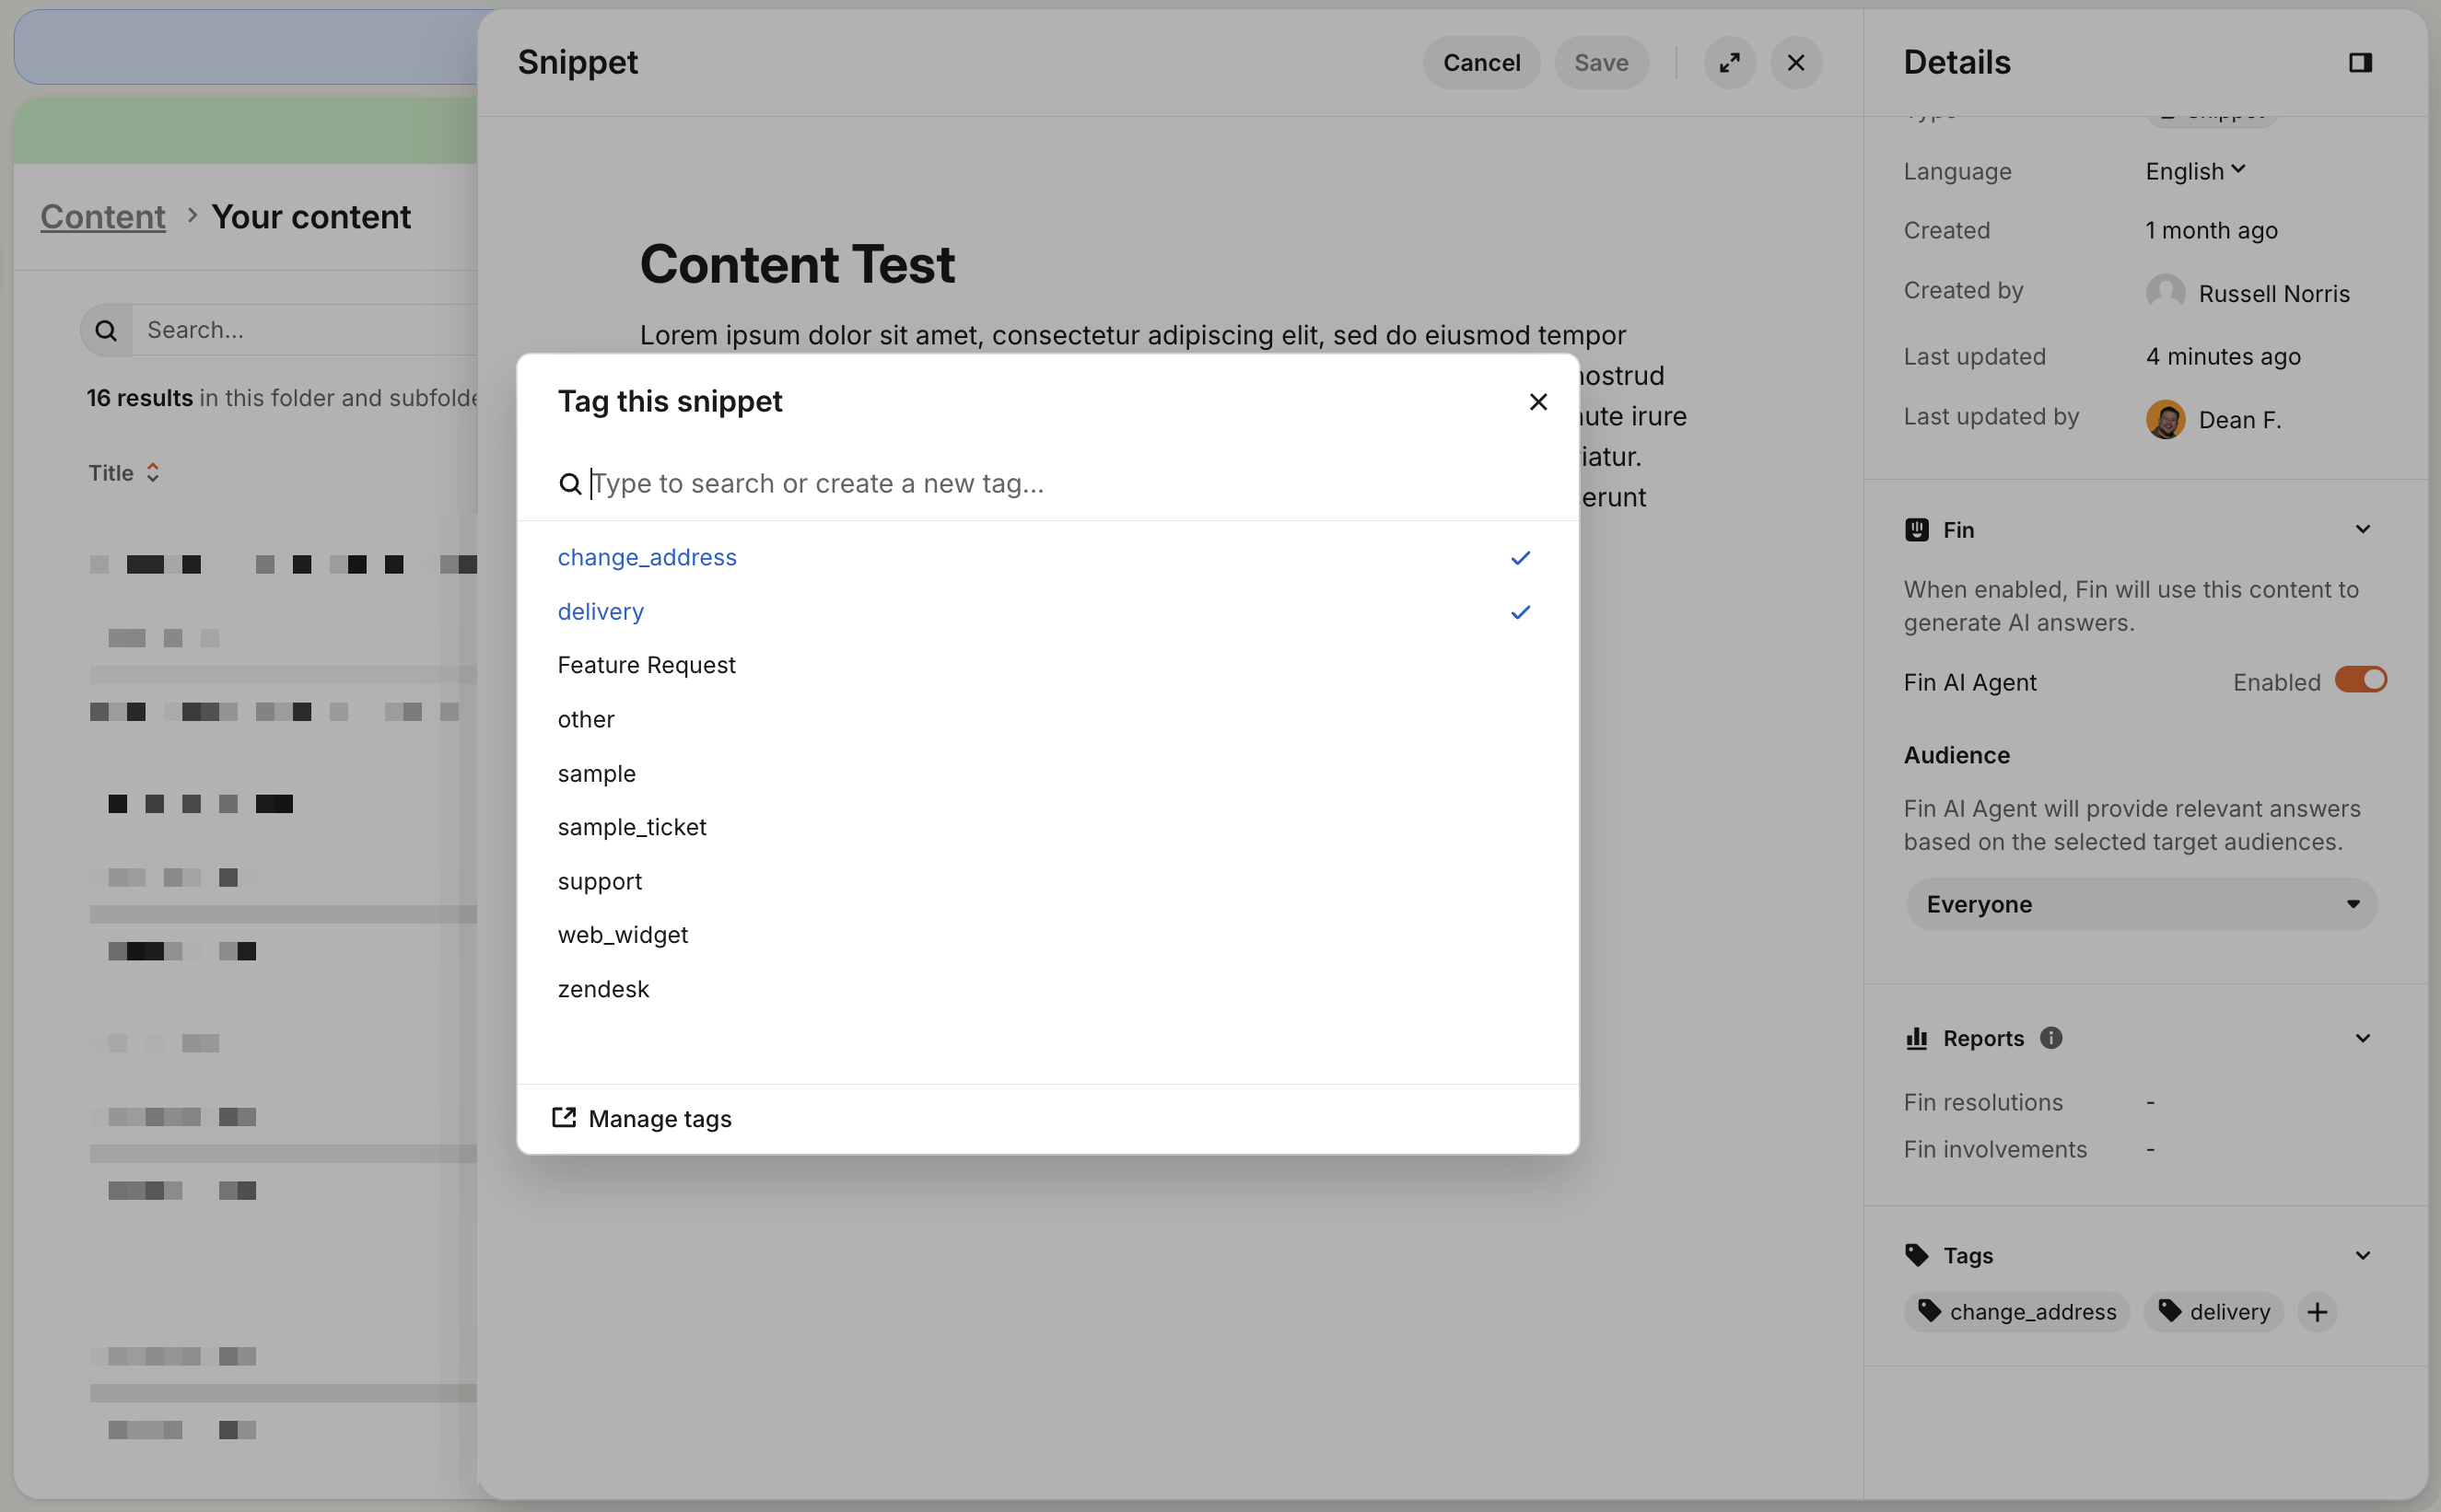The image size is (2441, 1512).
Task: Toggle the Details sidebar panel icon
Action: (x=2360, y=63)
